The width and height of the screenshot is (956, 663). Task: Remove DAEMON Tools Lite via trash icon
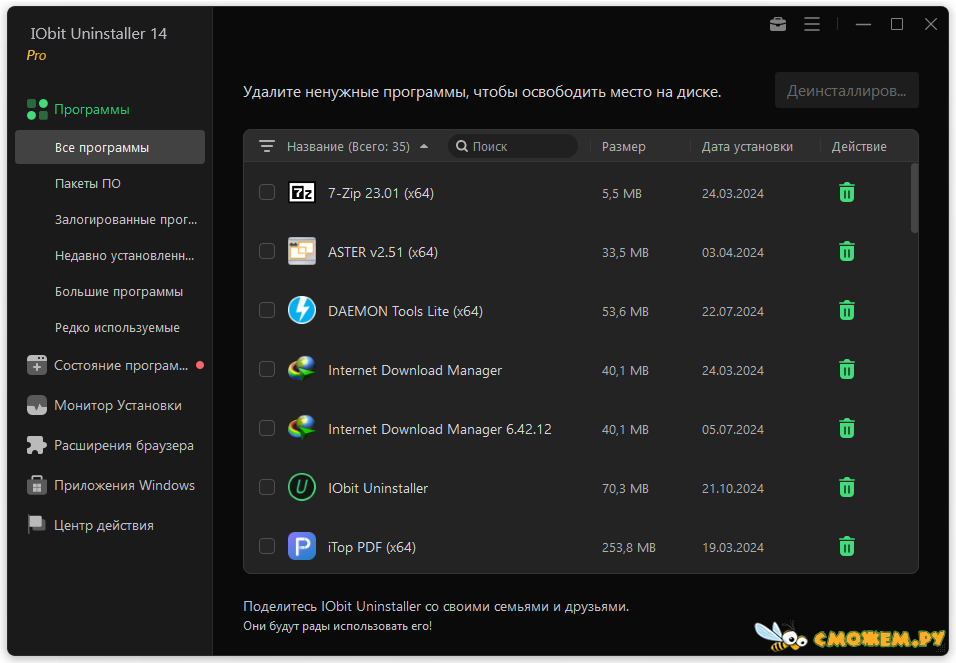[847, 311]
